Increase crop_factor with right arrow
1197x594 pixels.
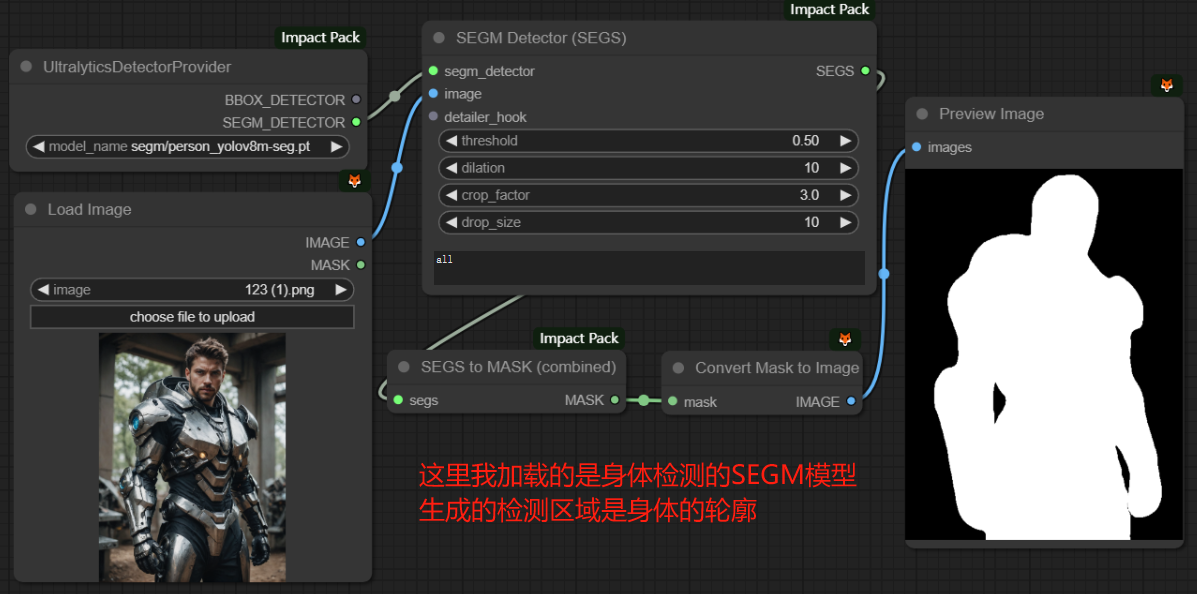click(x=845, y=195)
